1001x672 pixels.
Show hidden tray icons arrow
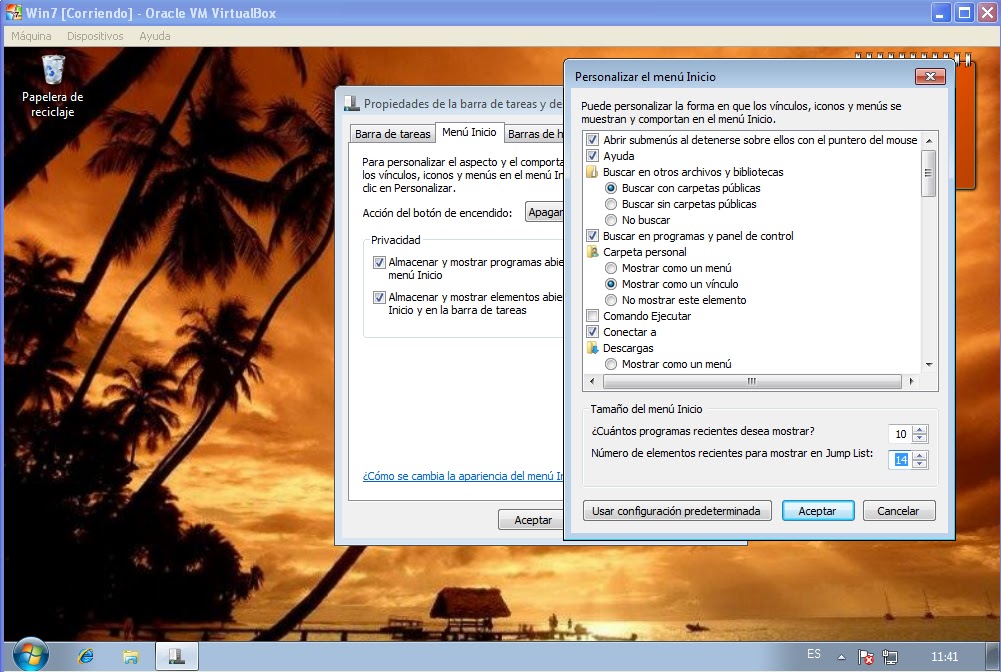[841, 657]
